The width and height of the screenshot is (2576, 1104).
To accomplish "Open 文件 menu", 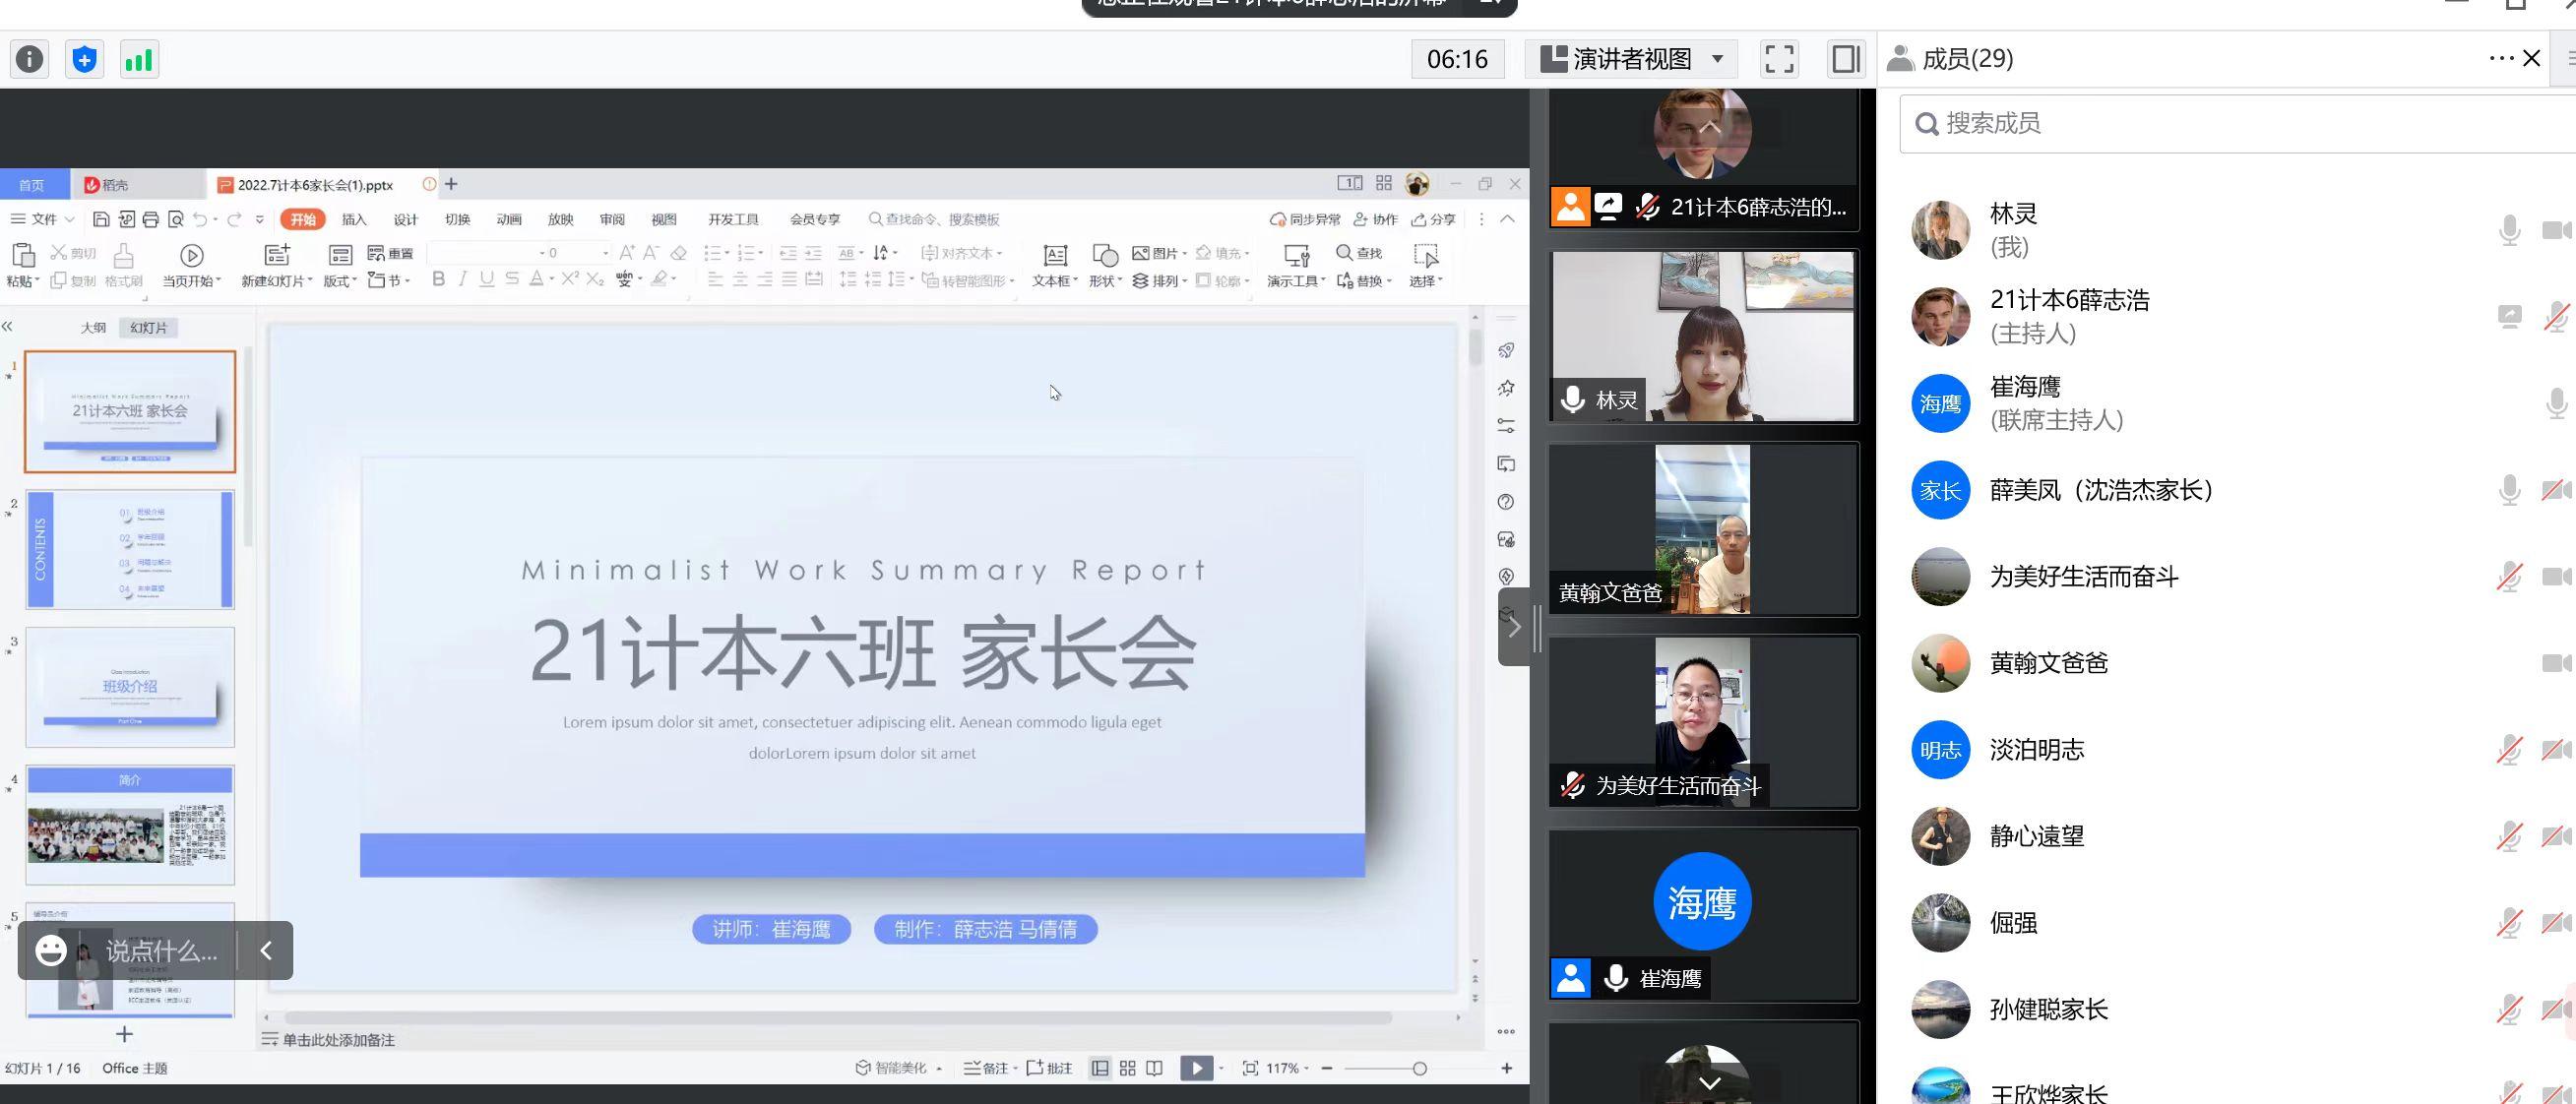I will coord(43,219).
